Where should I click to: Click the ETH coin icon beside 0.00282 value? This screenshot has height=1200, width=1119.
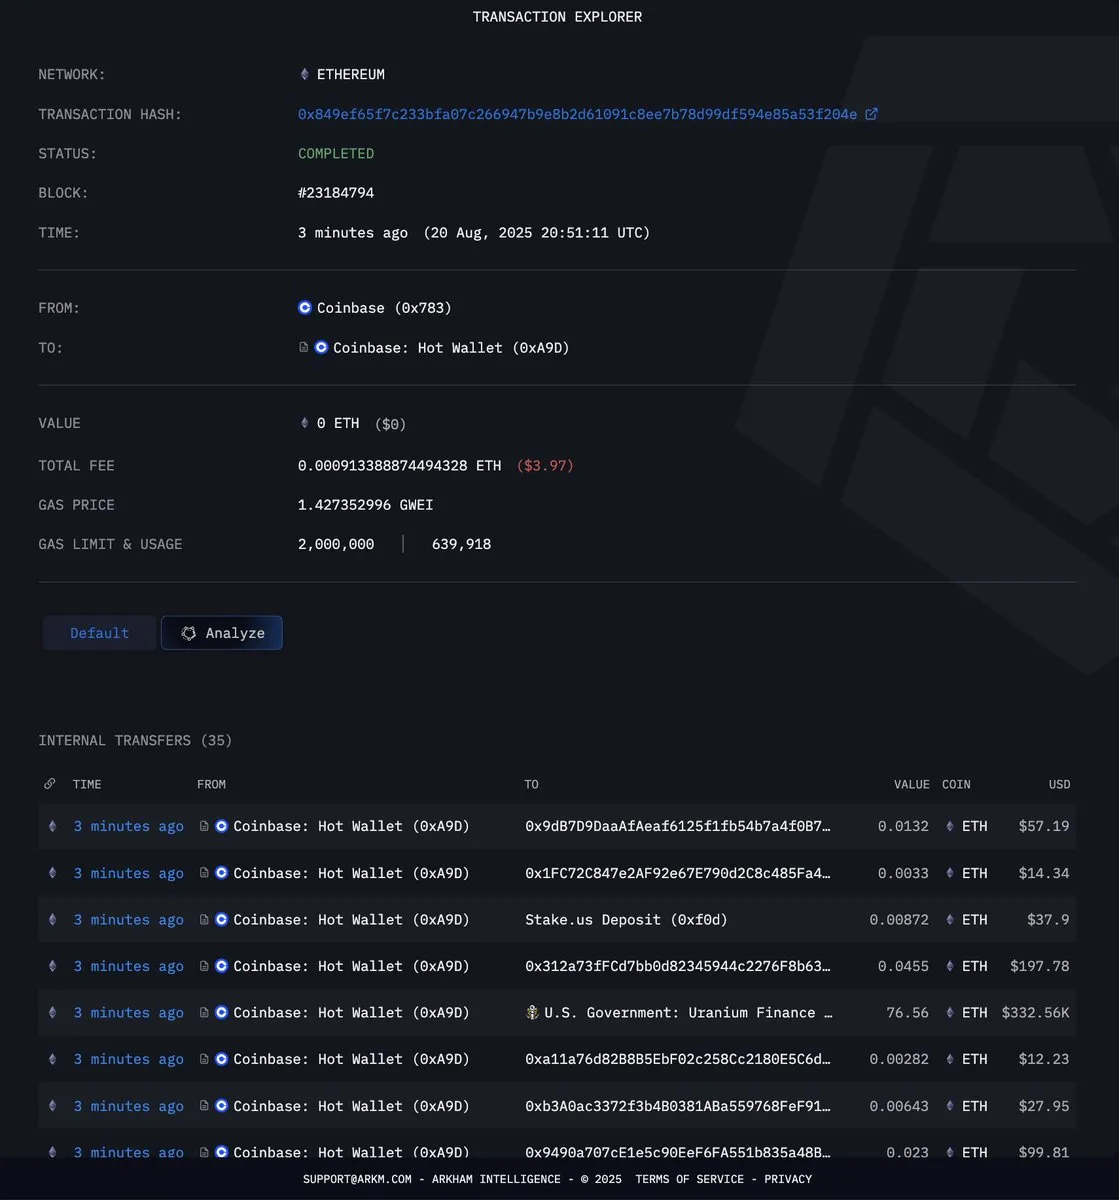(950, 1059)
